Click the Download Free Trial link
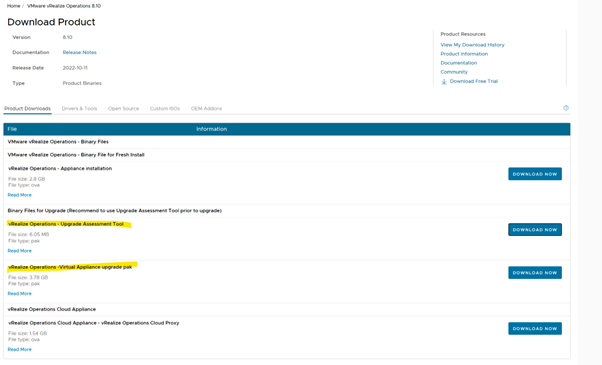This screenshot has width=602, height=365. coord(473,81)
